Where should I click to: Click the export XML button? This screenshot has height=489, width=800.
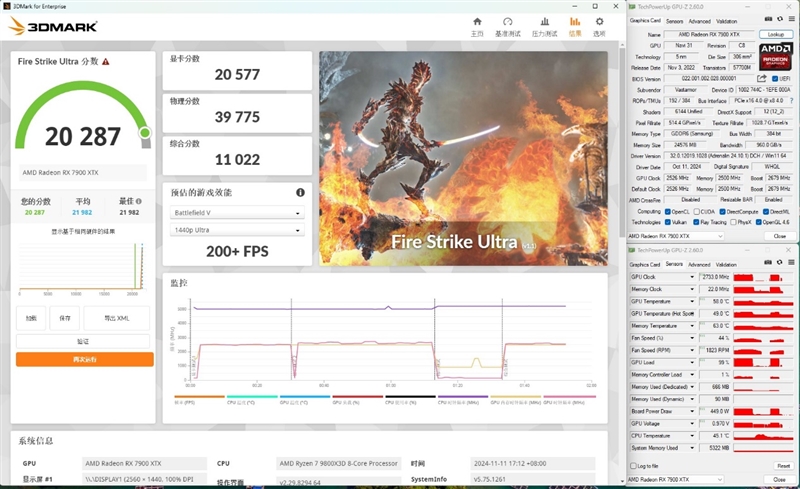117,318
